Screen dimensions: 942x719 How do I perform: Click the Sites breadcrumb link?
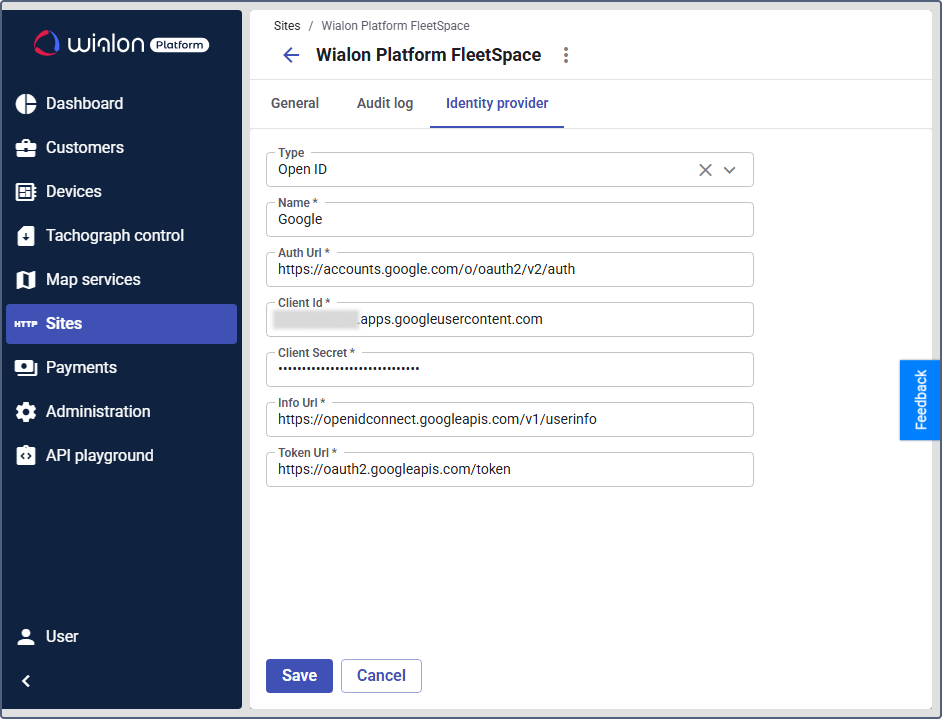click(x=287, y=26)
